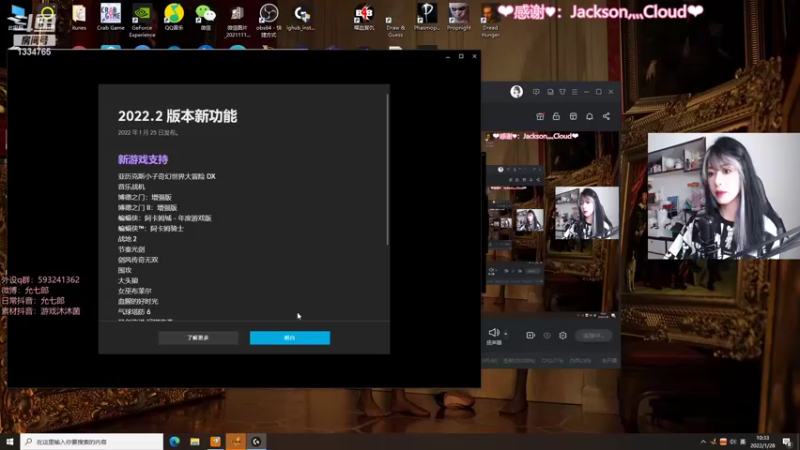Open the QQ音乐 desktop shortcut
The height and width of the screenshot is (450, 800).
click(174, 17)
